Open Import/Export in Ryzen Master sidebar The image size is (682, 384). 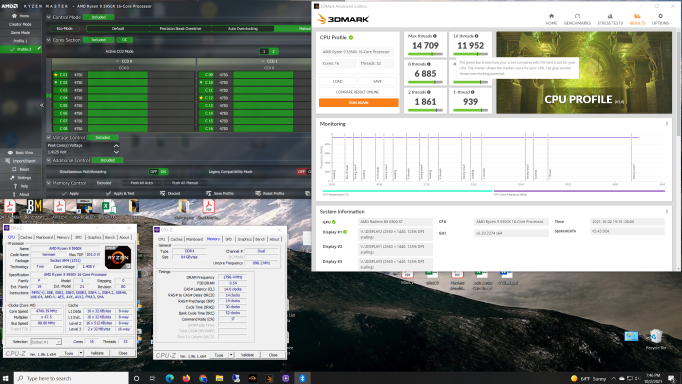[x=20, y=161]
